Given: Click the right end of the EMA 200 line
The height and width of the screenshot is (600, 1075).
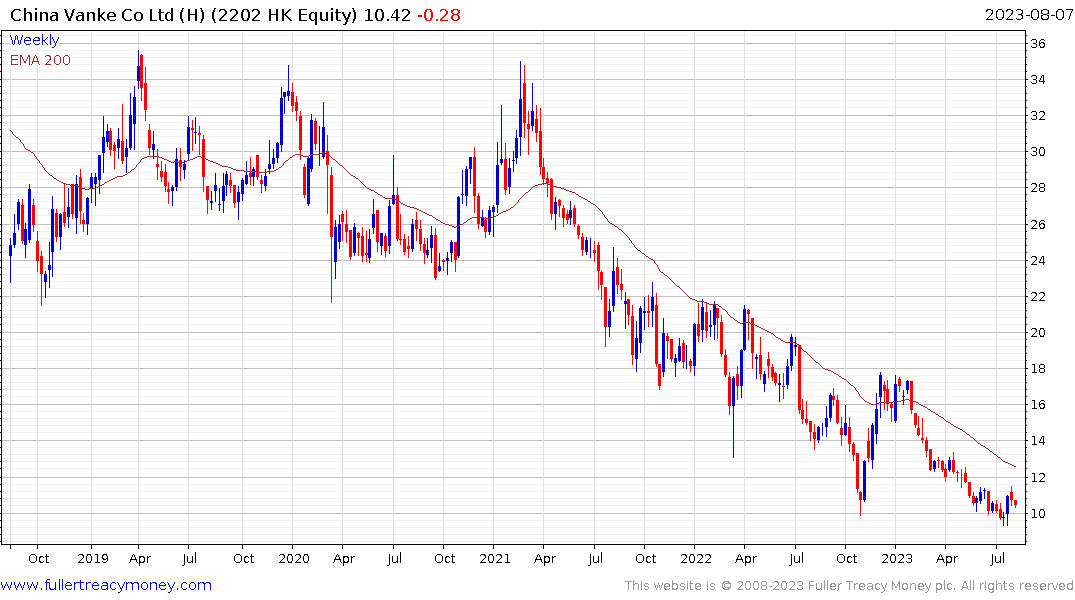Looking at the screenshot, I should coord(1015,466).
